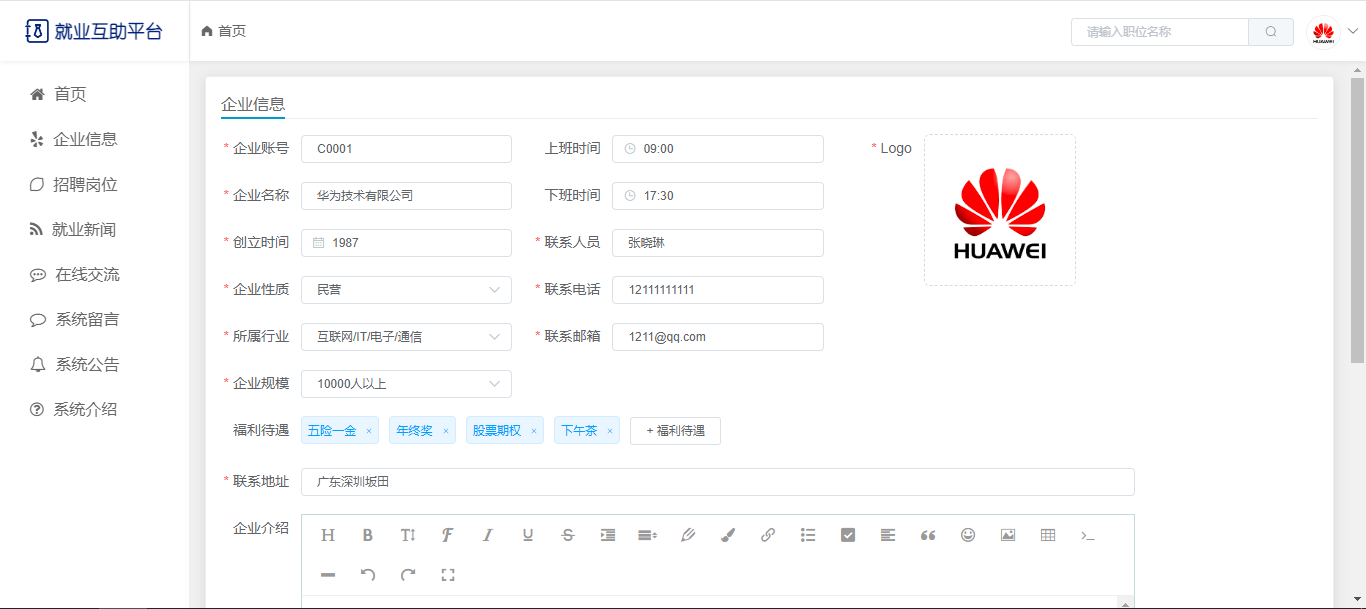Insert link using chain icon
The image size is (1366, 609).
tap(768, 535)
